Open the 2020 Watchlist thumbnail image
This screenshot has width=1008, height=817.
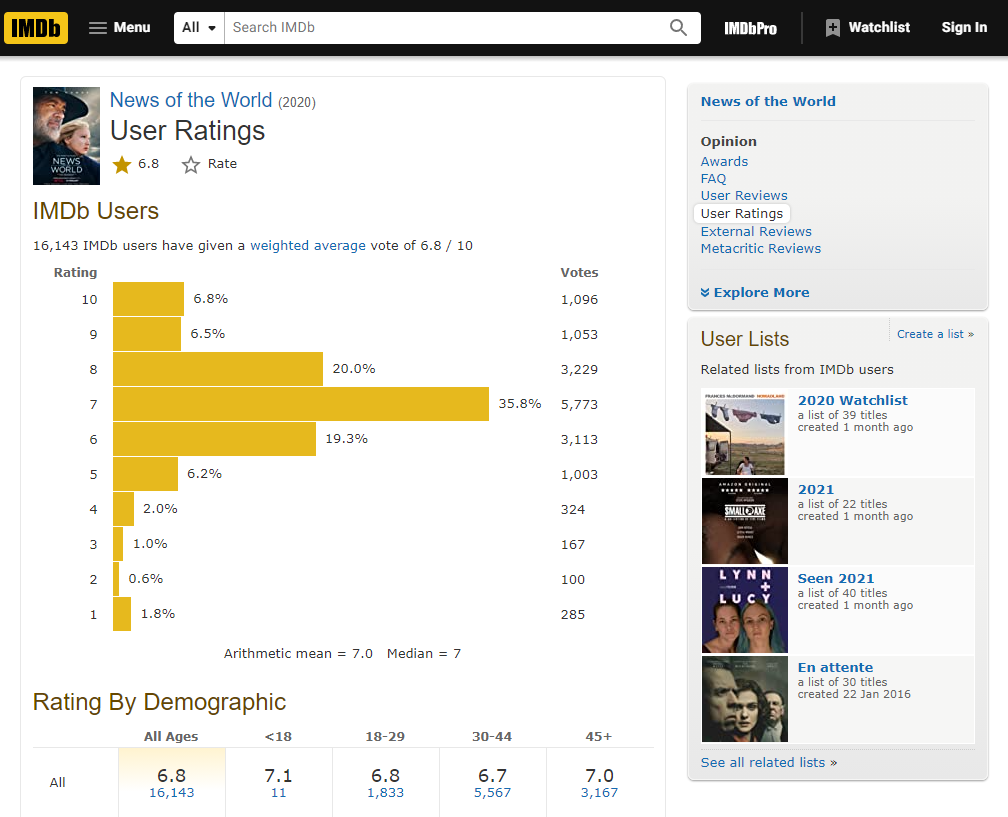coord(744,432)
